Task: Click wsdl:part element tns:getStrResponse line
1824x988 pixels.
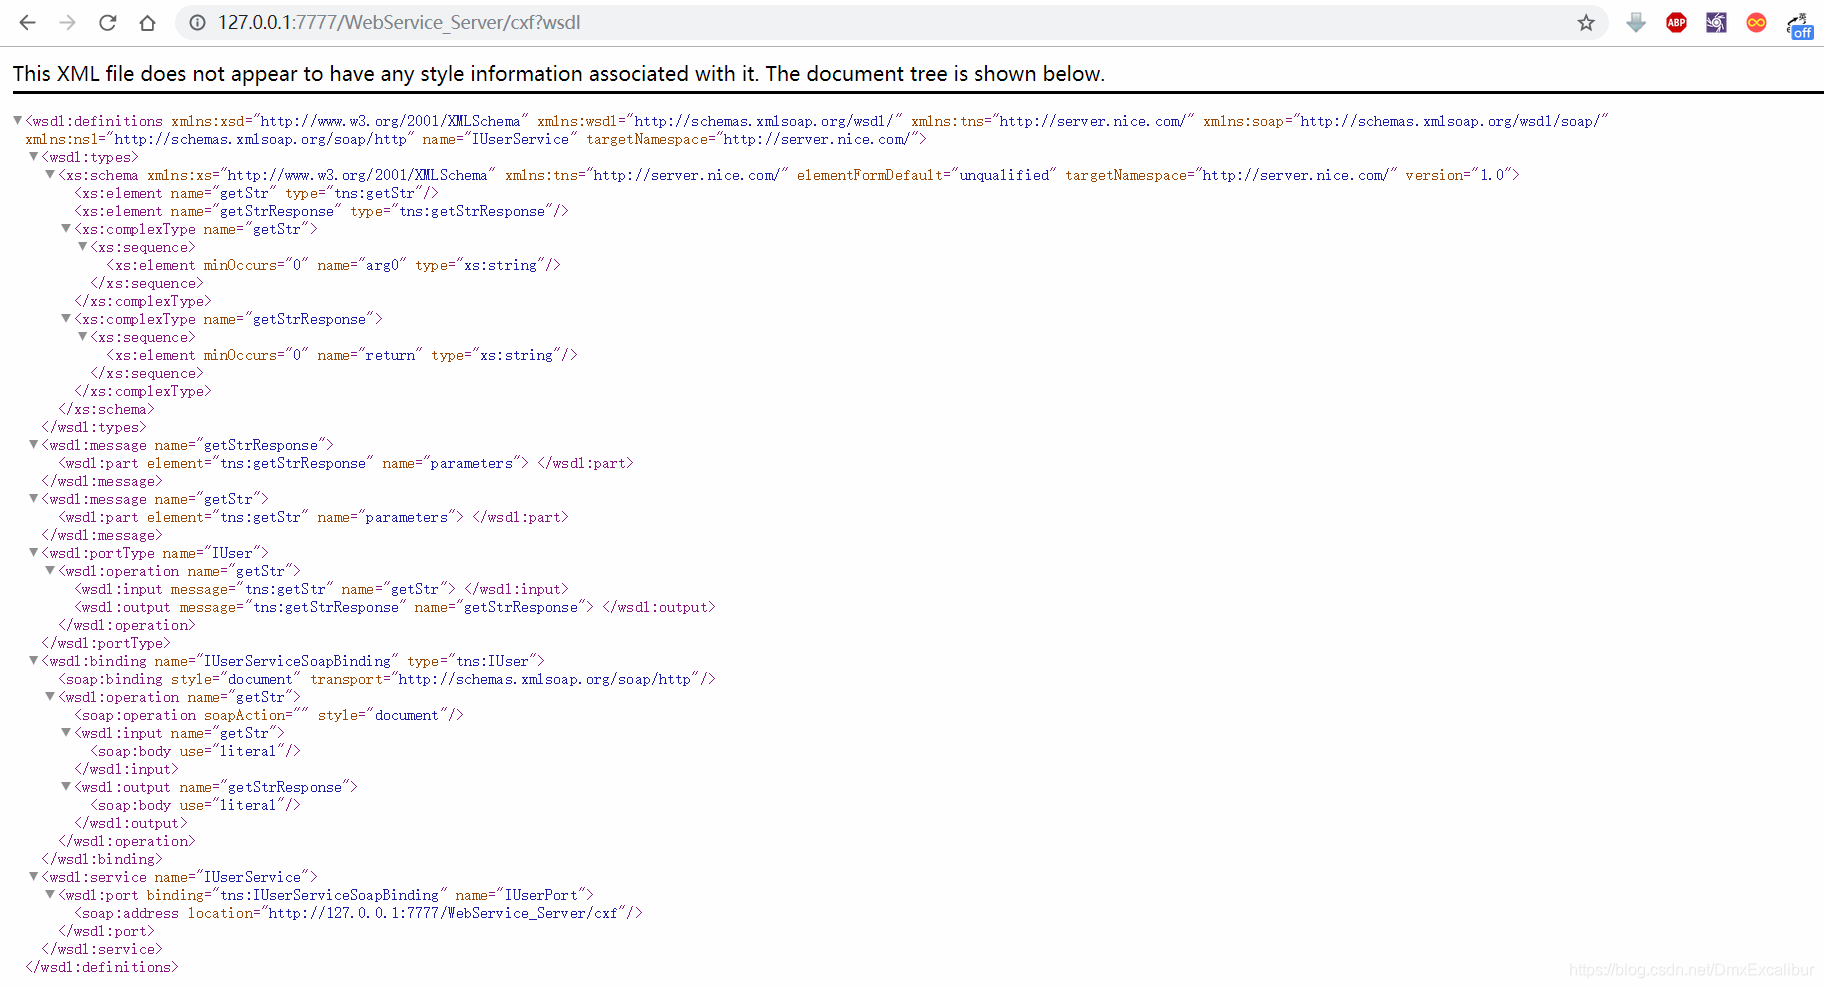Action: (345, 463)
